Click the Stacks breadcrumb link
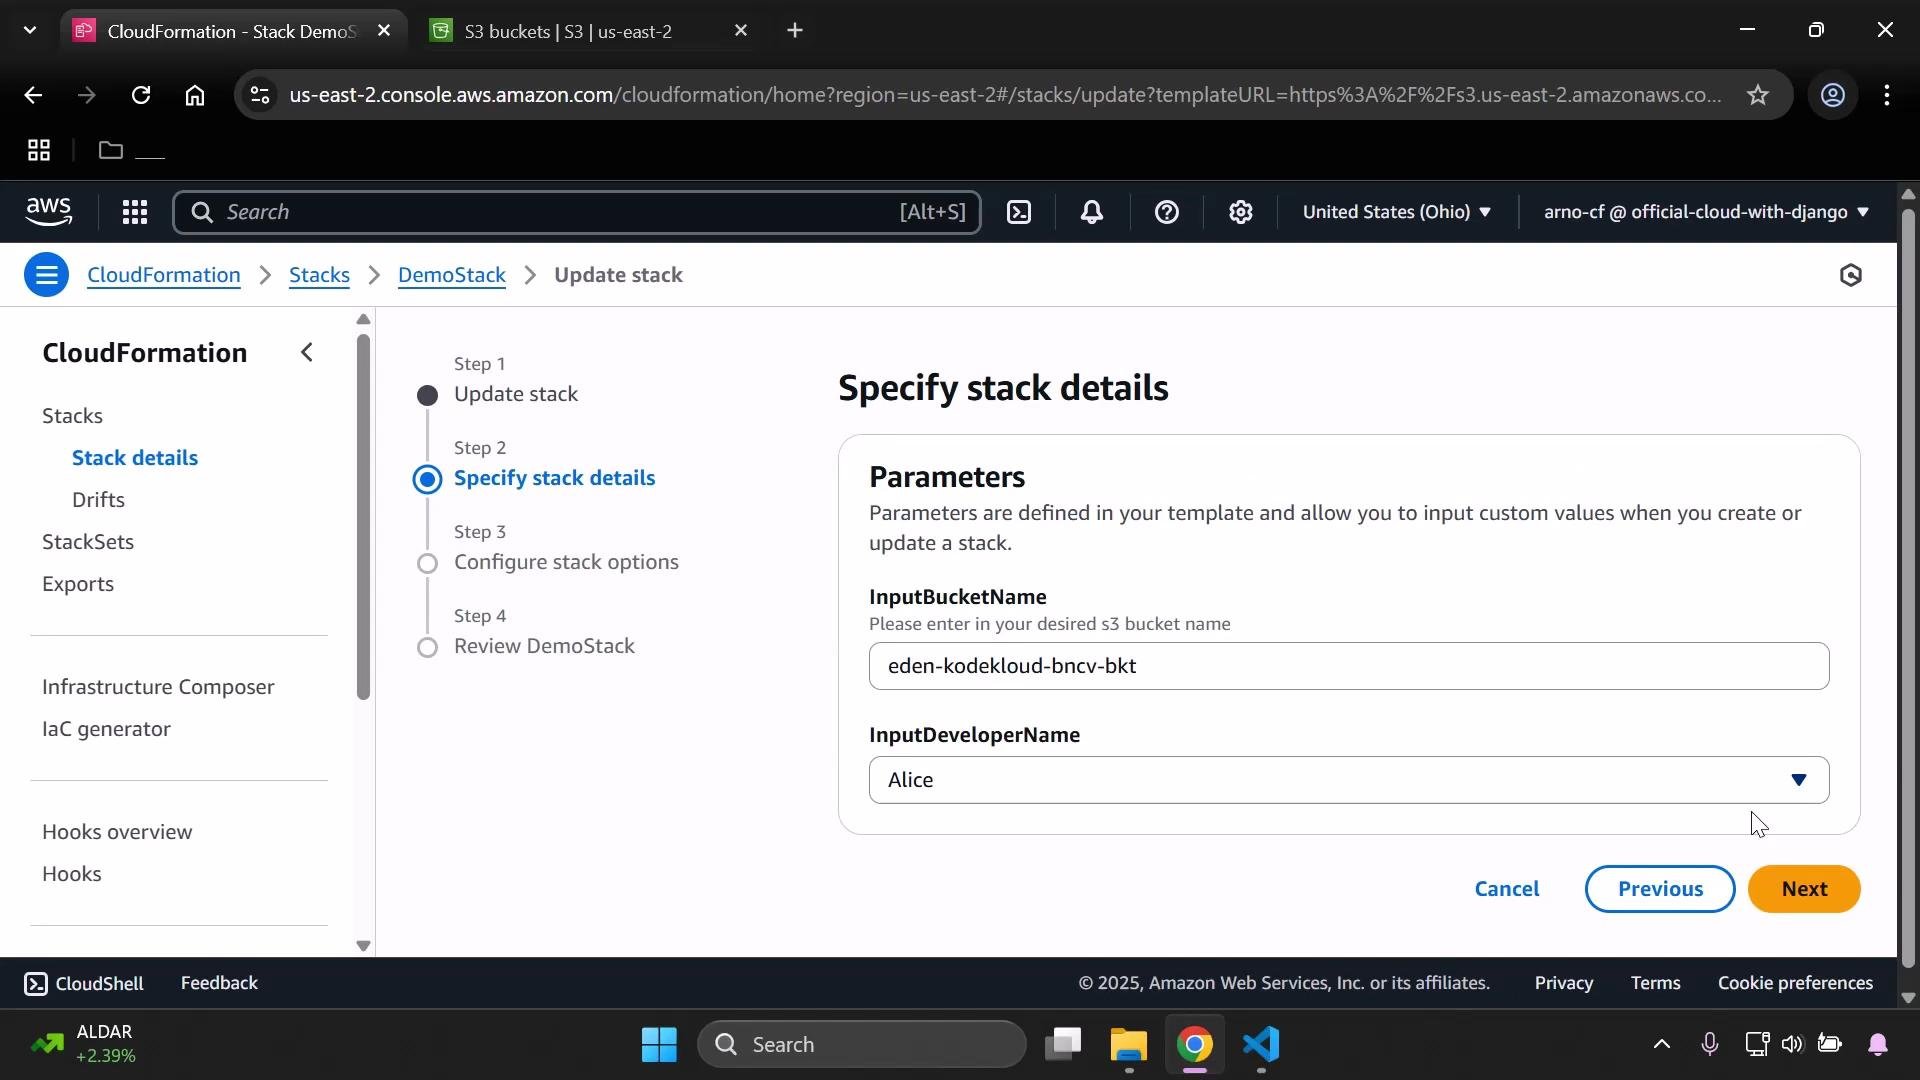 click(319, 275)
